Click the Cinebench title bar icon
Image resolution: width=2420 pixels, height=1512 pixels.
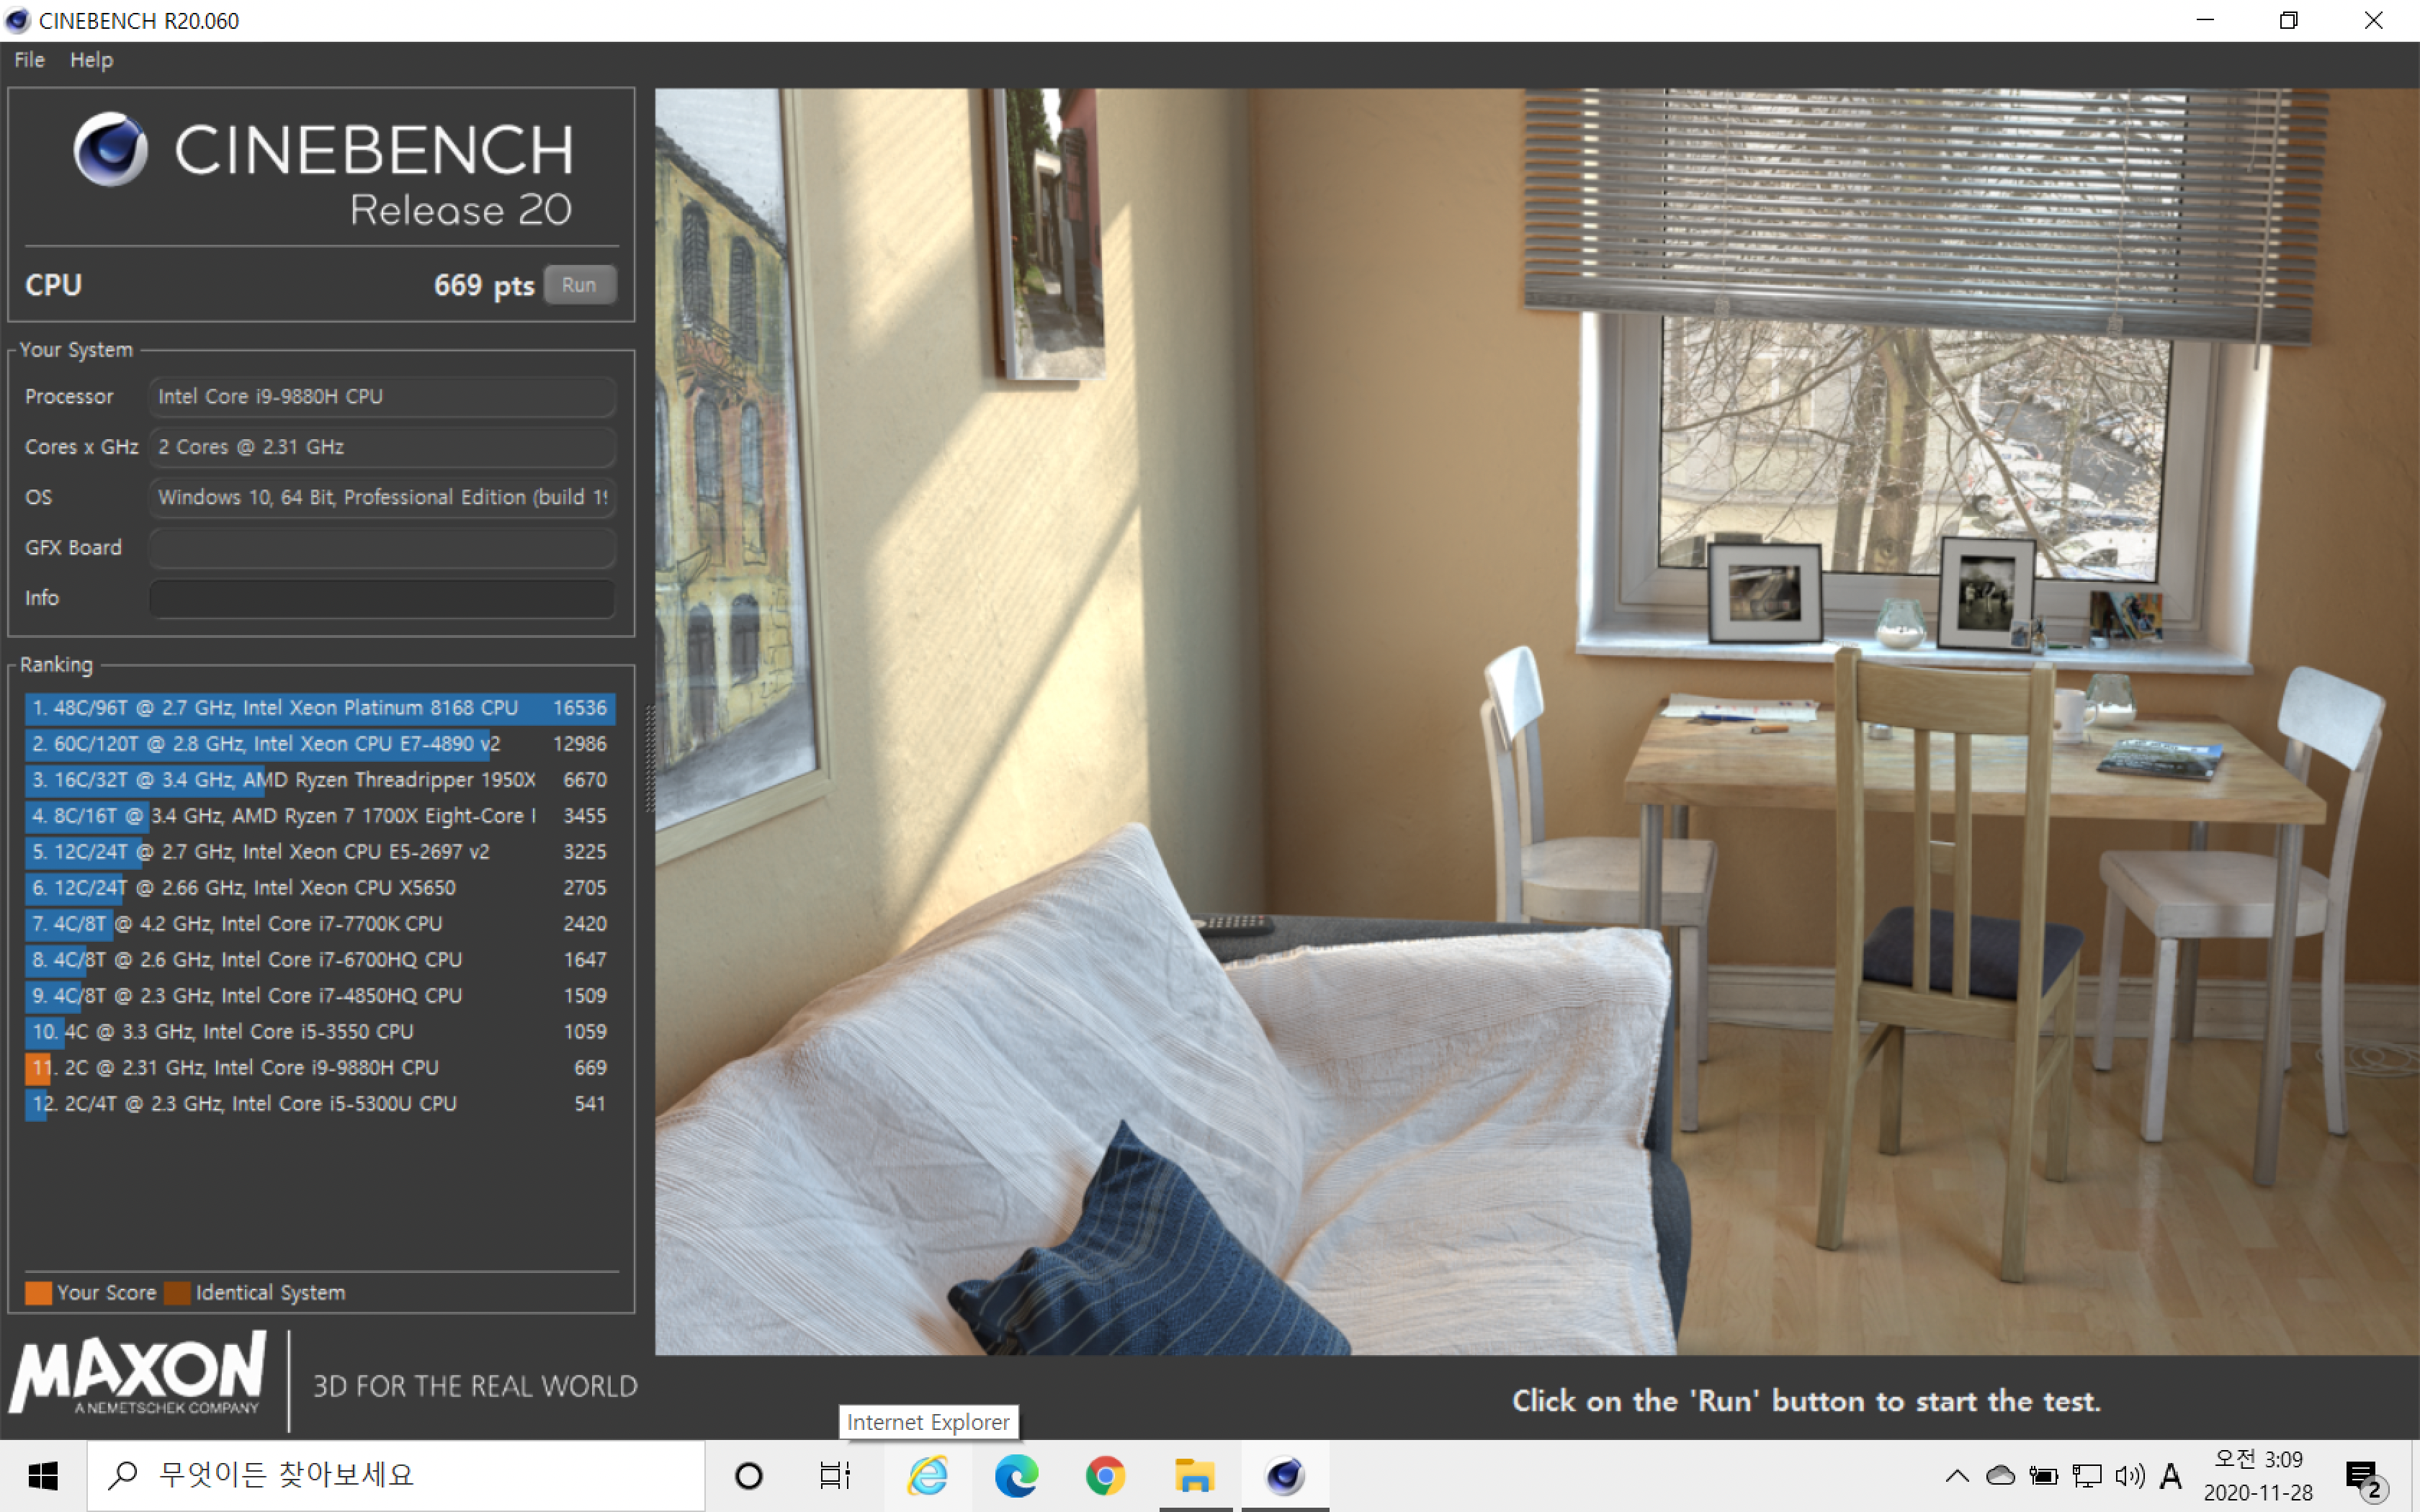[x=17, y=21]
